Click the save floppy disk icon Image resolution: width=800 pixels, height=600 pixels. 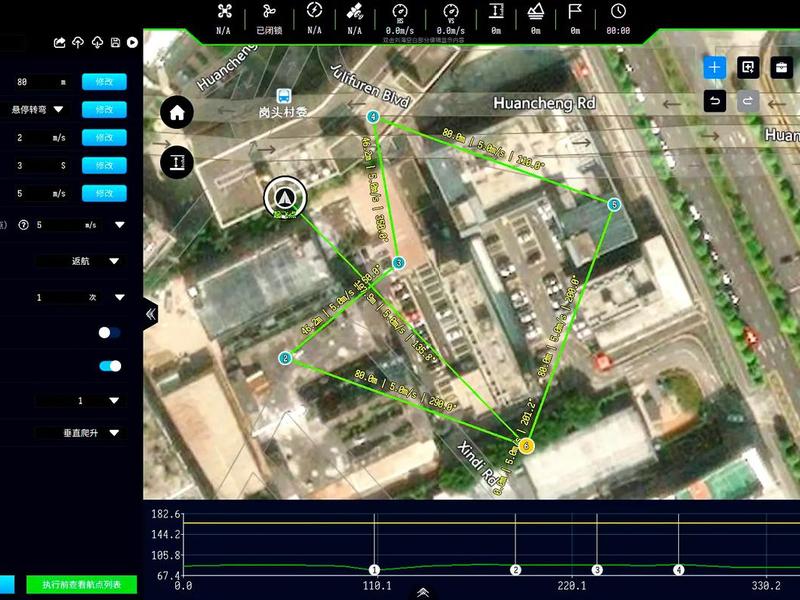click(x=115, y=42)
